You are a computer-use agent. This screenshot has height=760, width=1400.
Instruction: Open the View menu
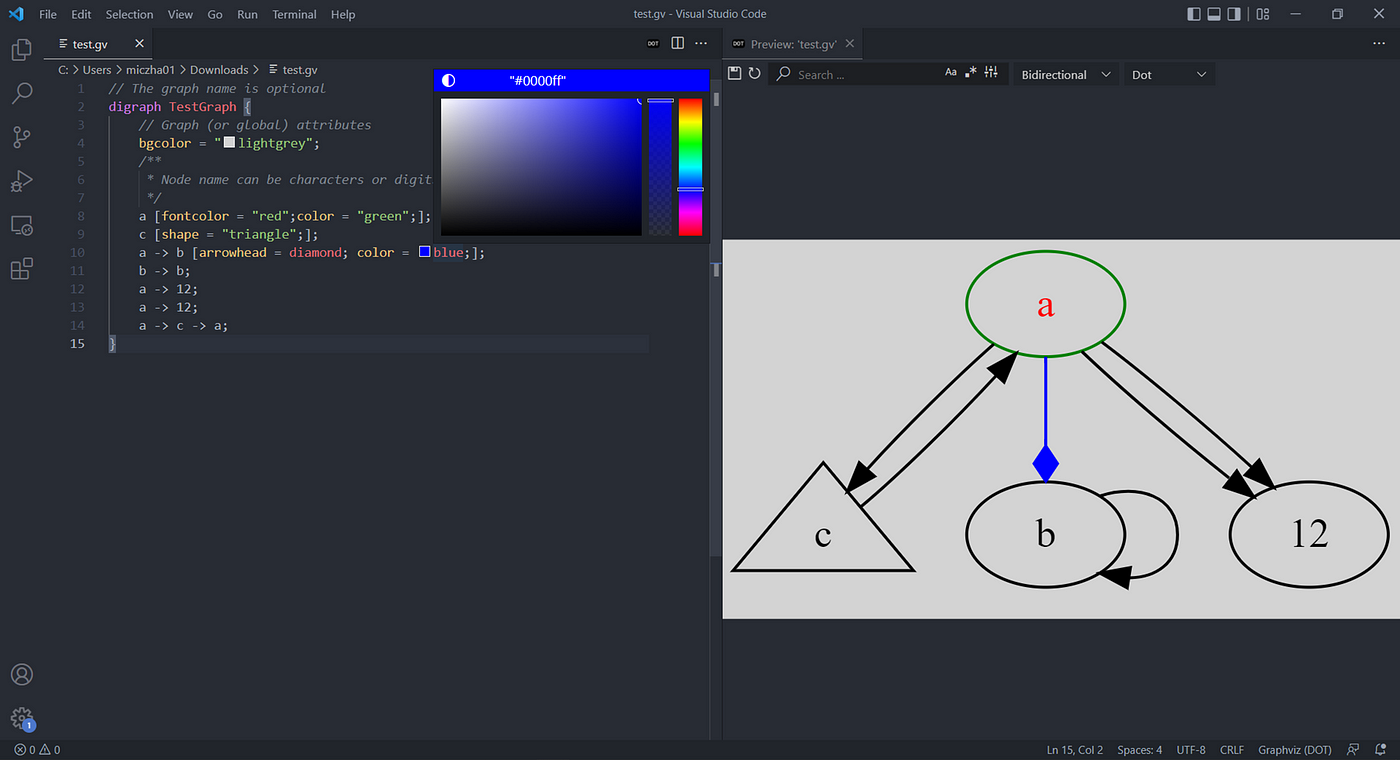181,14
